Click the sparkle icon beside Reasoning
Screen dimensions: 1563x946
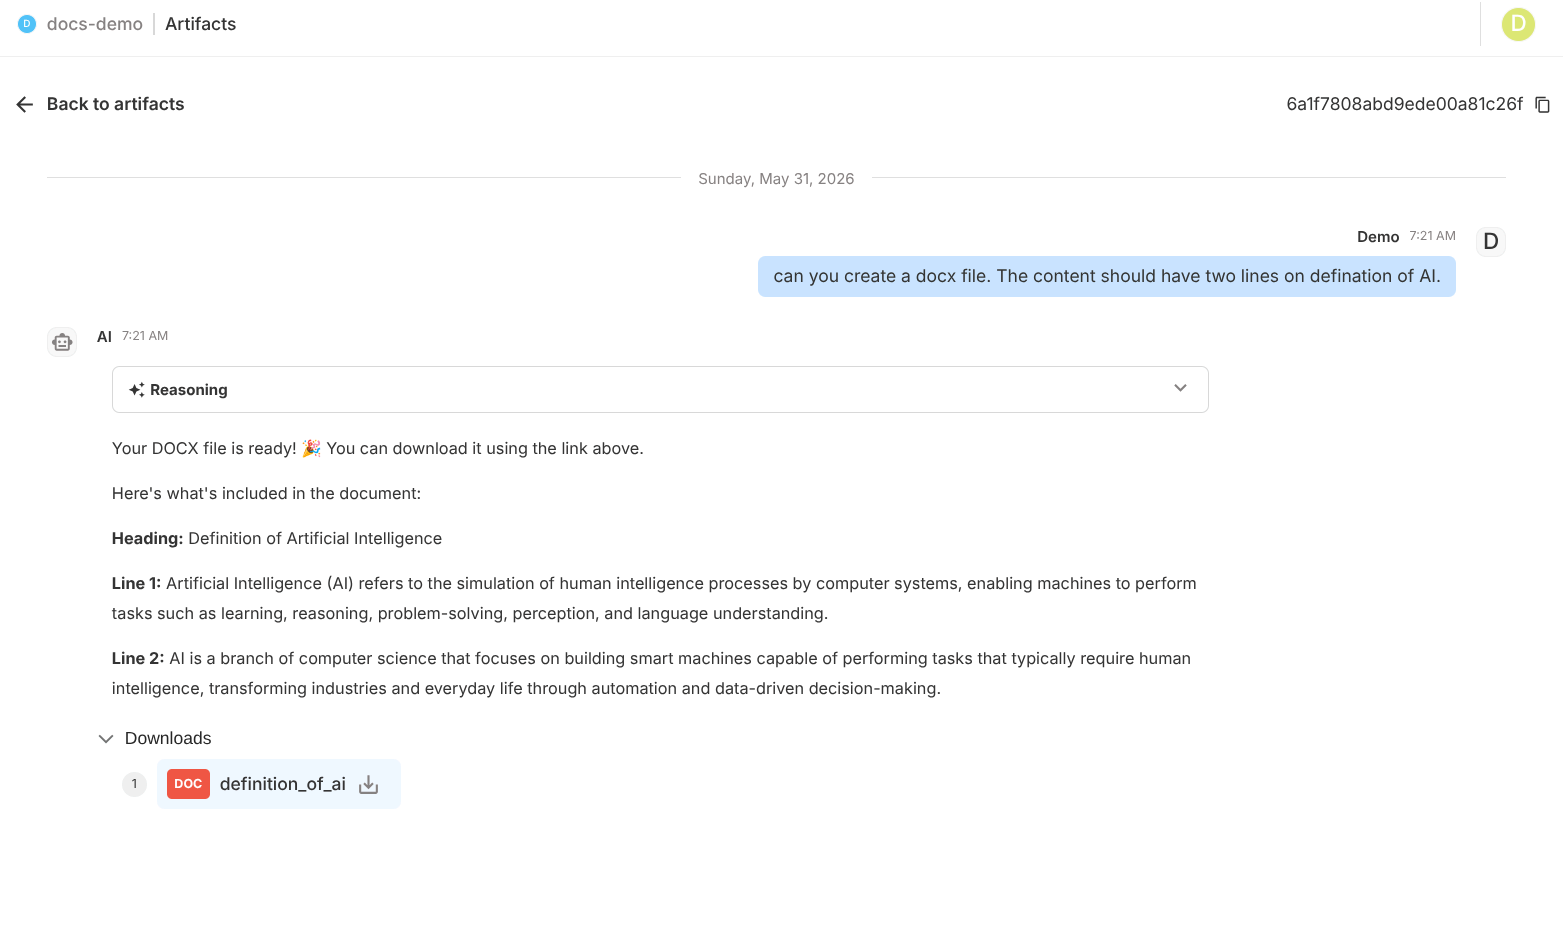point(137,390)
